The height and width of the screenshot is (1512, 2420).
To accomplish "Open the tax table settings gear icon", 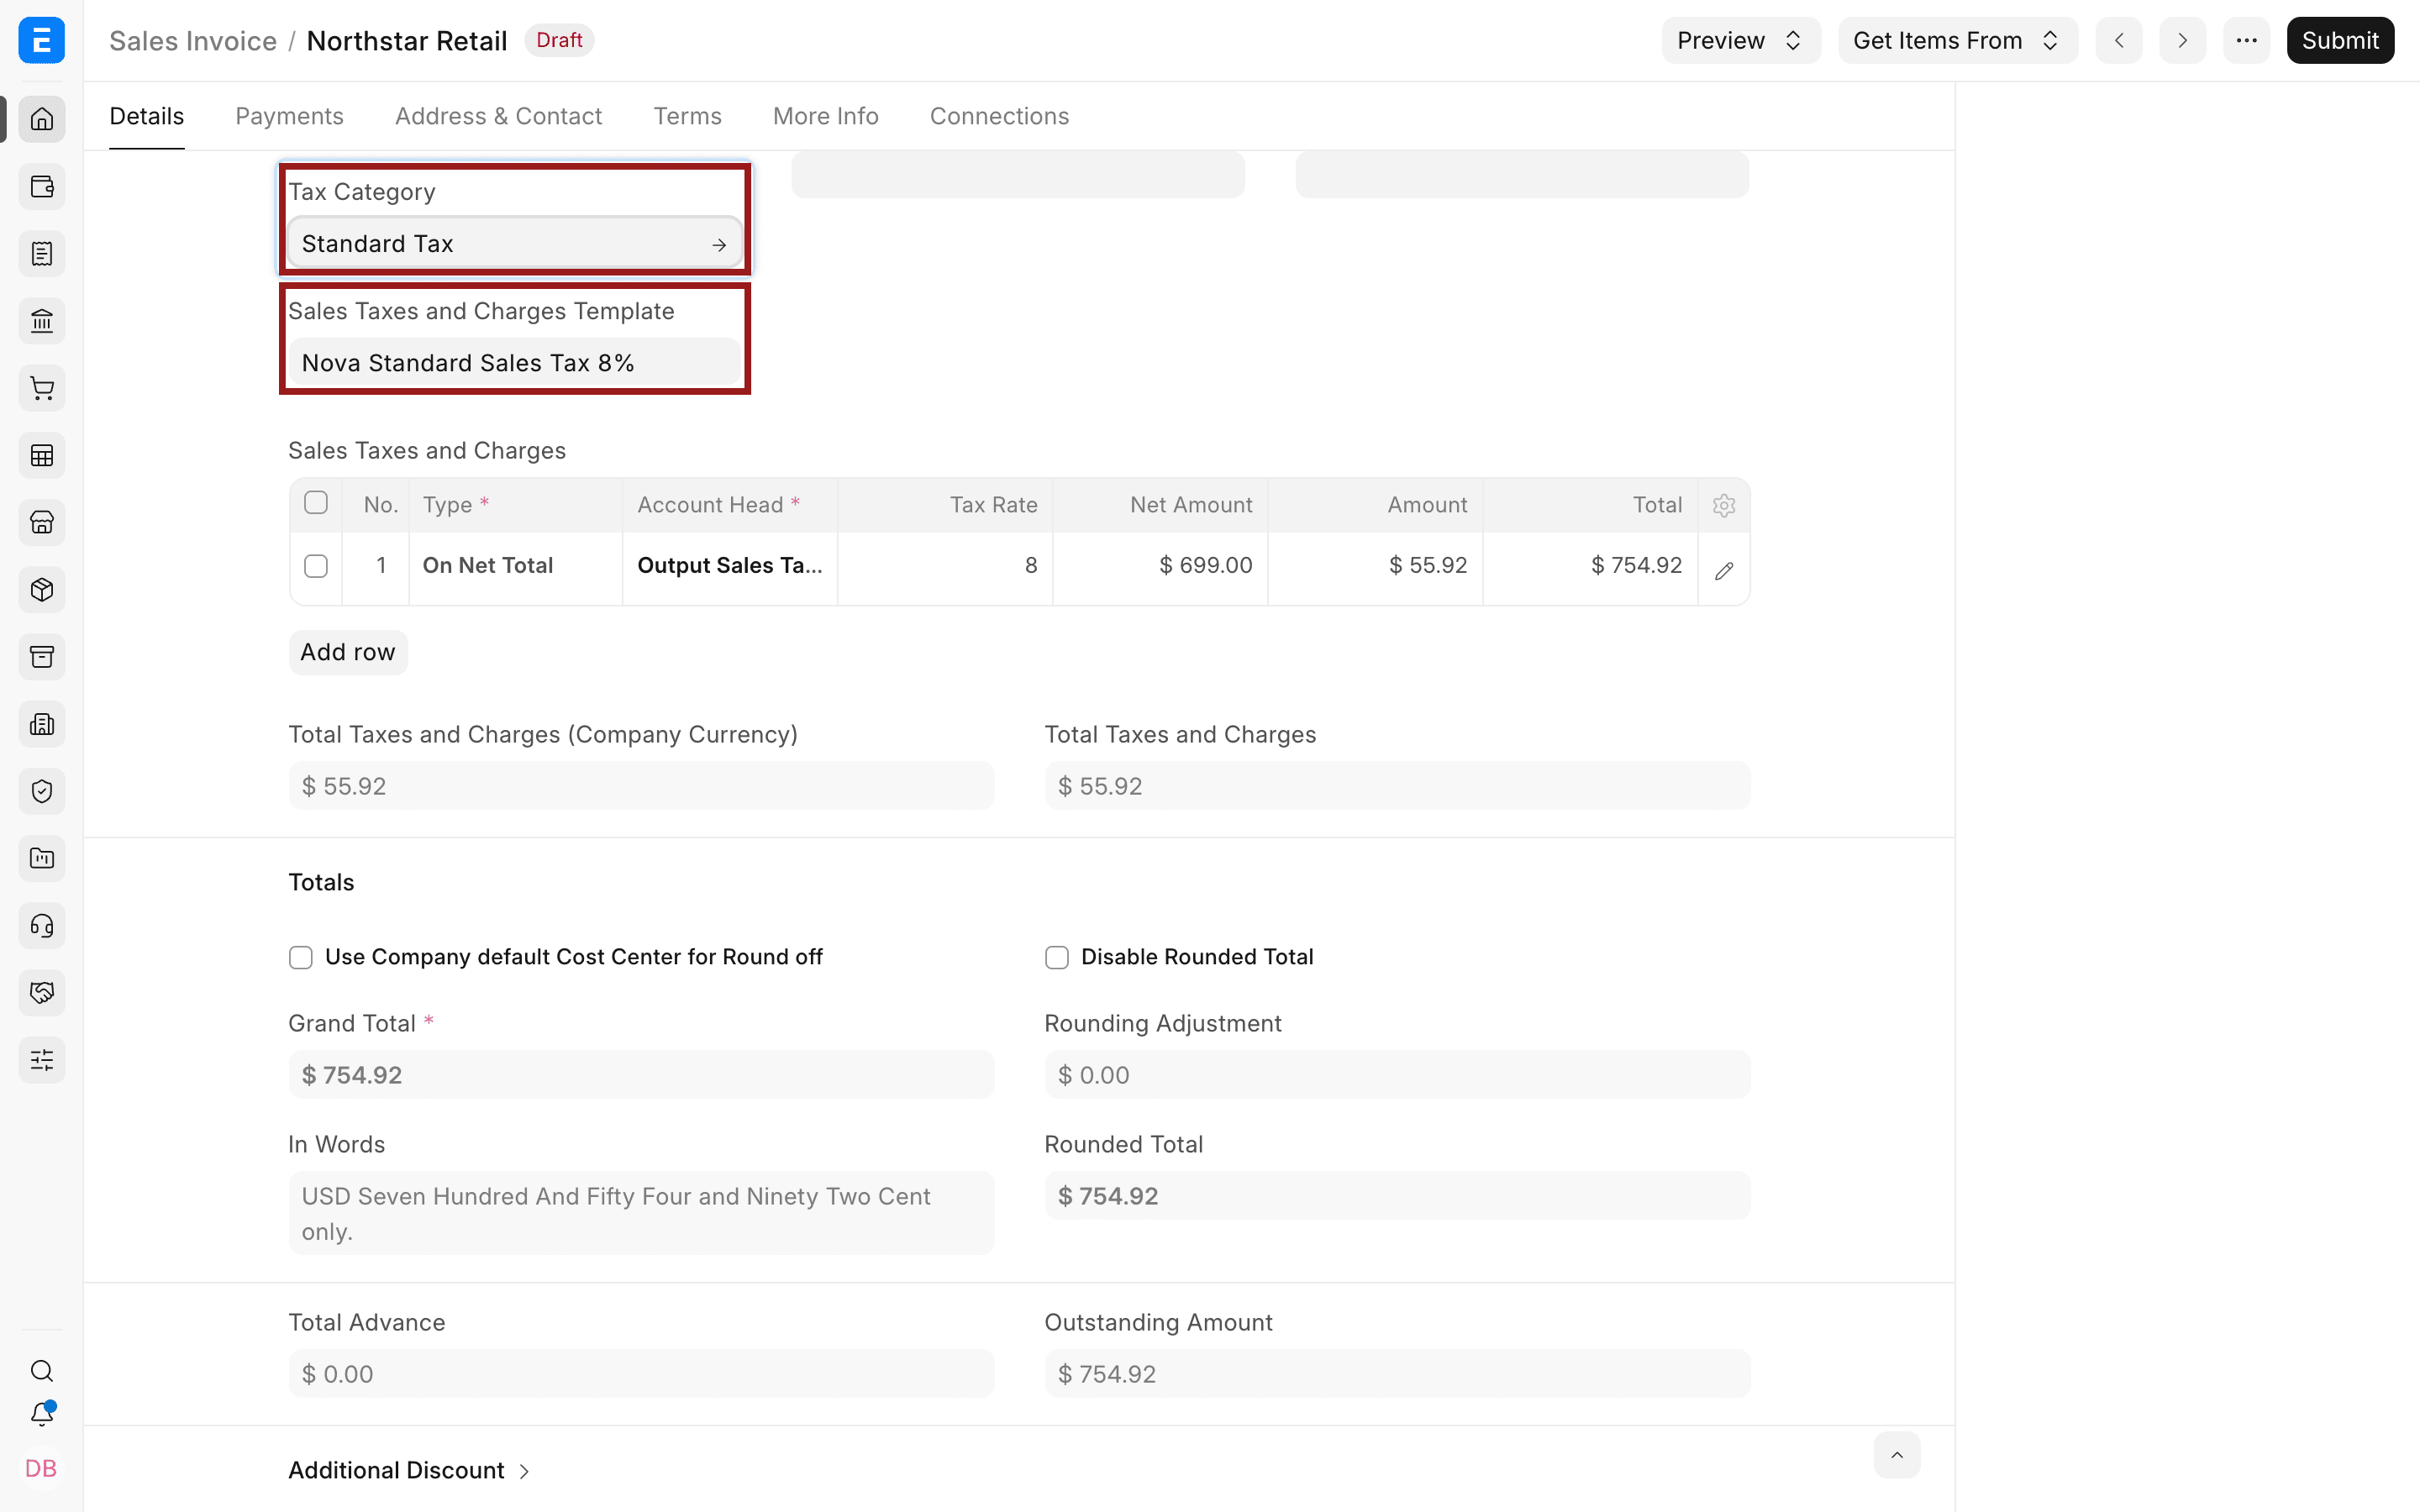I will [1724, 505].
